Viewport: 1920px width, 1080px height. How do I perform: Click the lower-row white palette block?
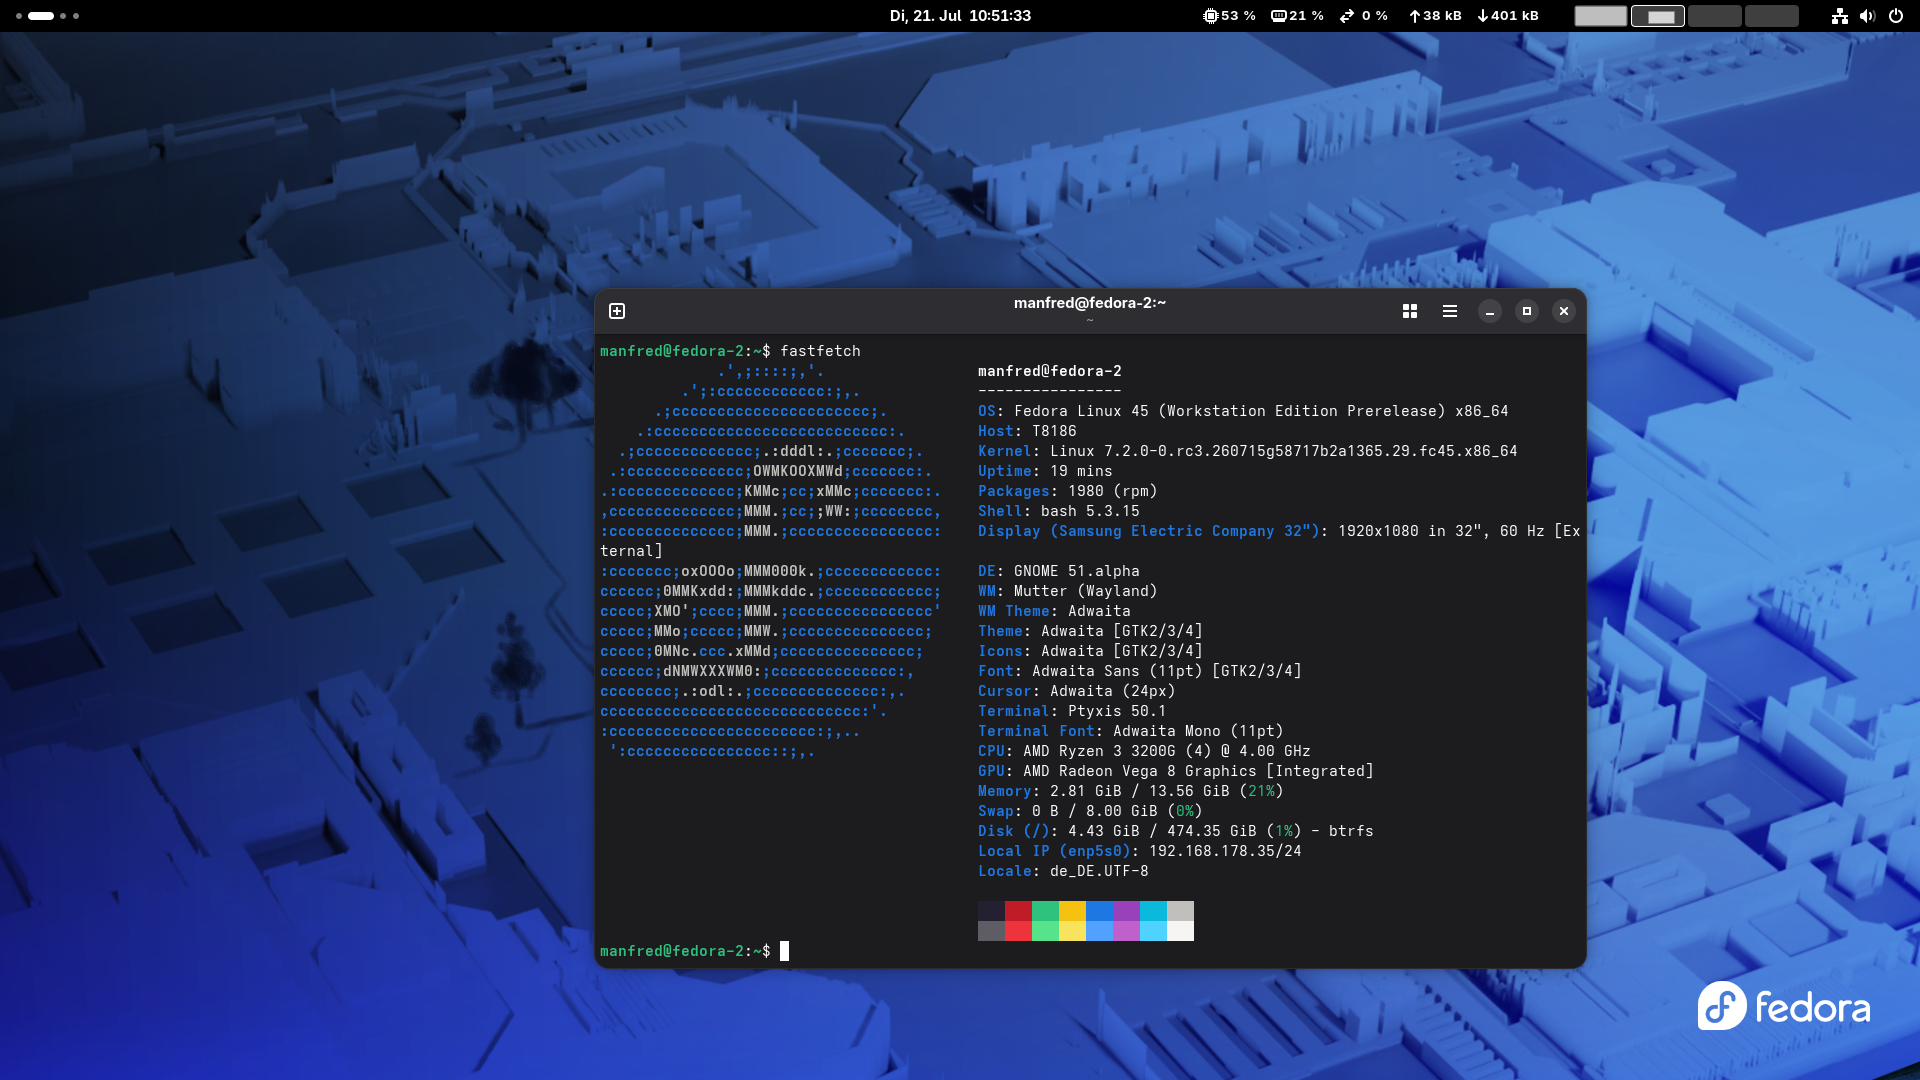pos(1180,931)
